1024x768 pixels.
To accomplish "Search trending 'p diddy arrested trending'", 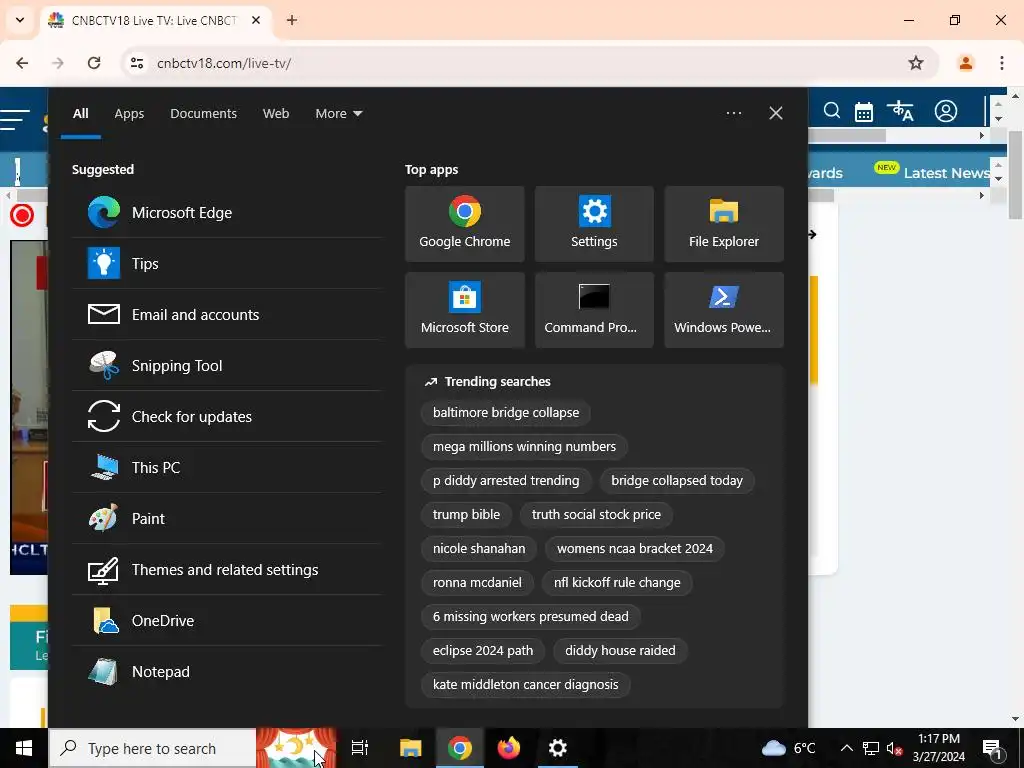I will point(506,481).
